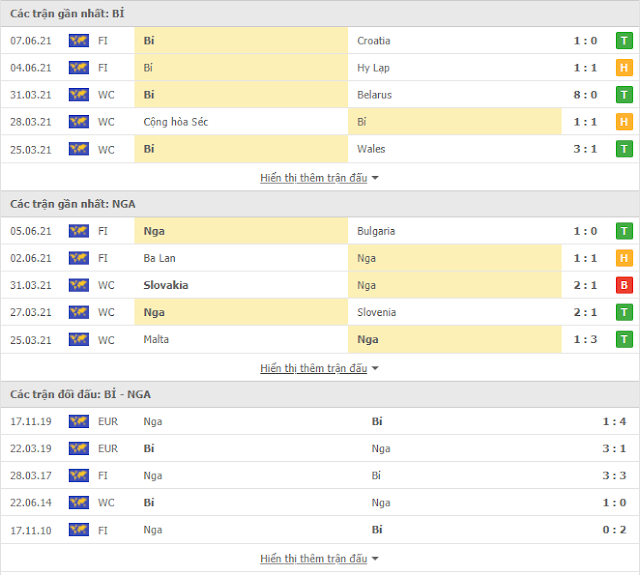Select the Bulgaria opponent name
Screen dimensions: 640x575
pos(376,231)
